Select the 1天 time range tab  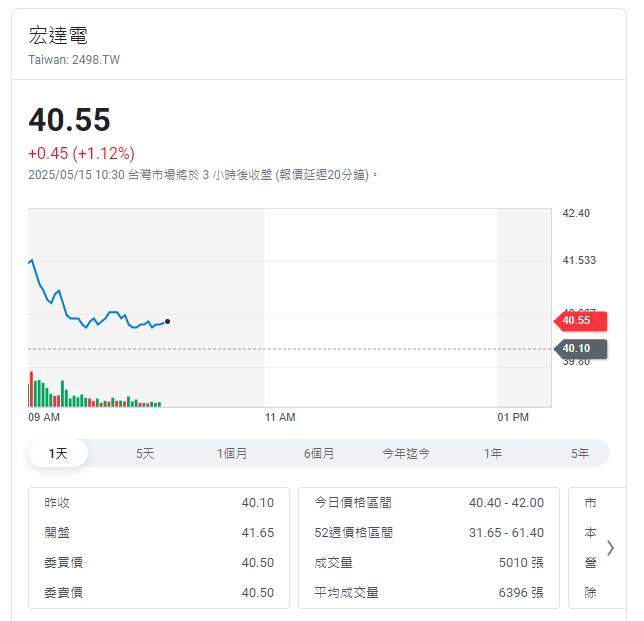click(58, 453)
